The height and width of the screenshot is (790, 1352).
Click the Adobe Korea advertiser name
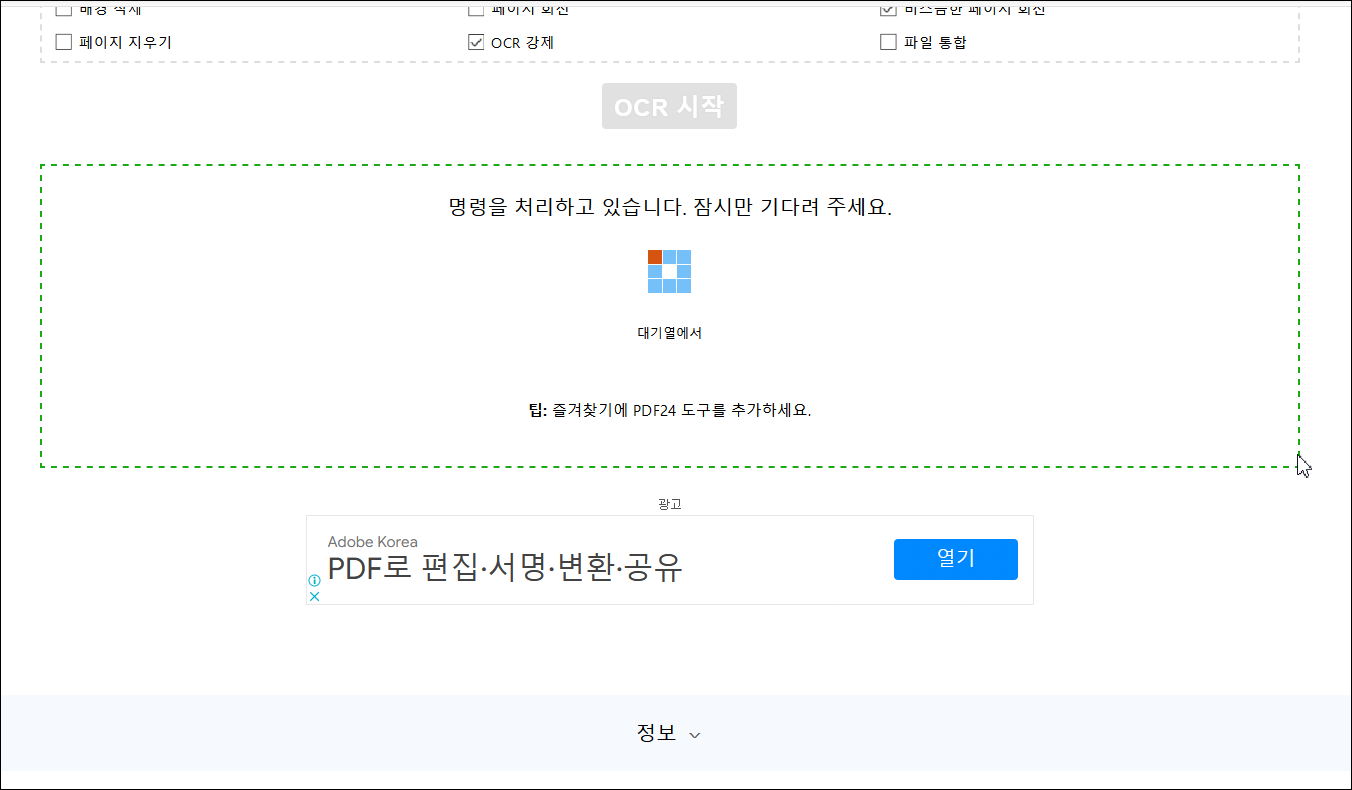pyautogui.click(x=373, y=542)
